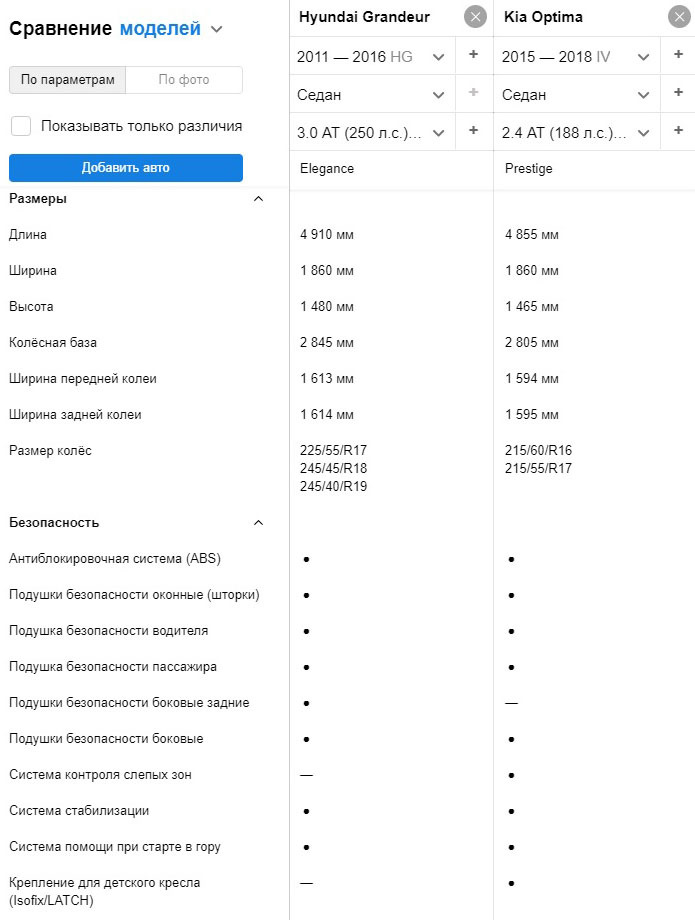Click Система помощи при старте в гору label
695x920 pixels.
115,847
